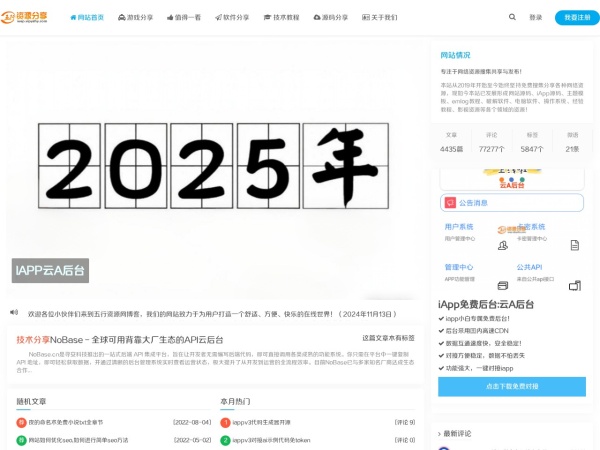Click comment count 评论 0 of second hot article
Viewport: 600px width, 450px height.
[405, 440]
